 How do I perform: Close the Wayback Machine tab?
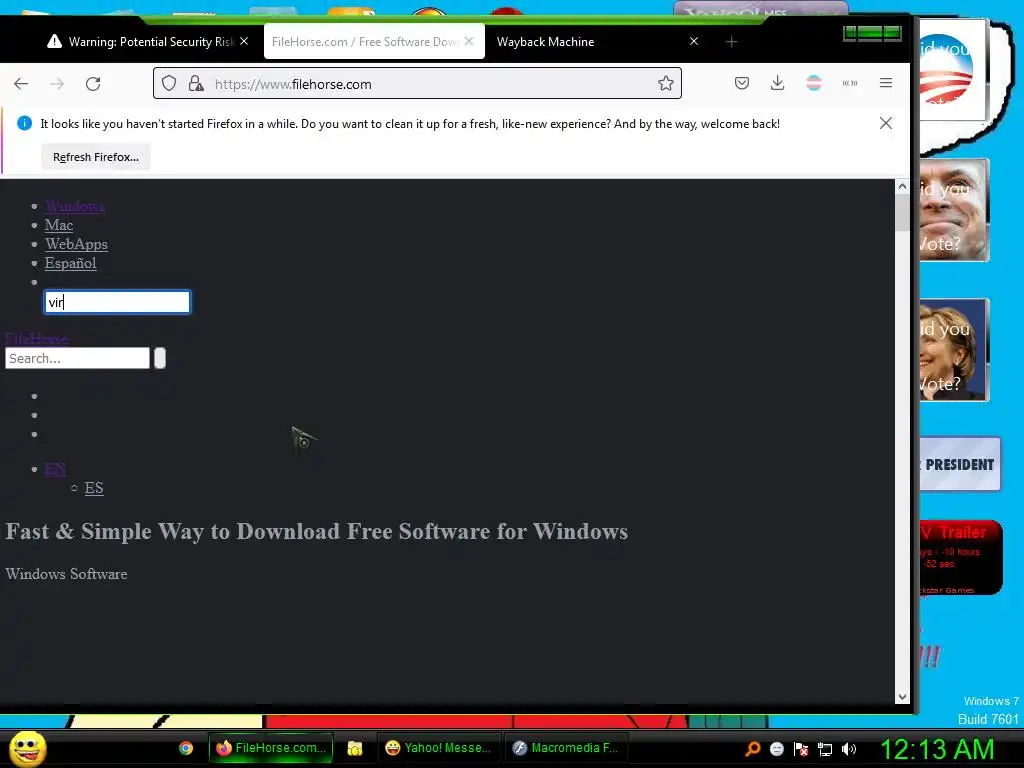(694, 41)
